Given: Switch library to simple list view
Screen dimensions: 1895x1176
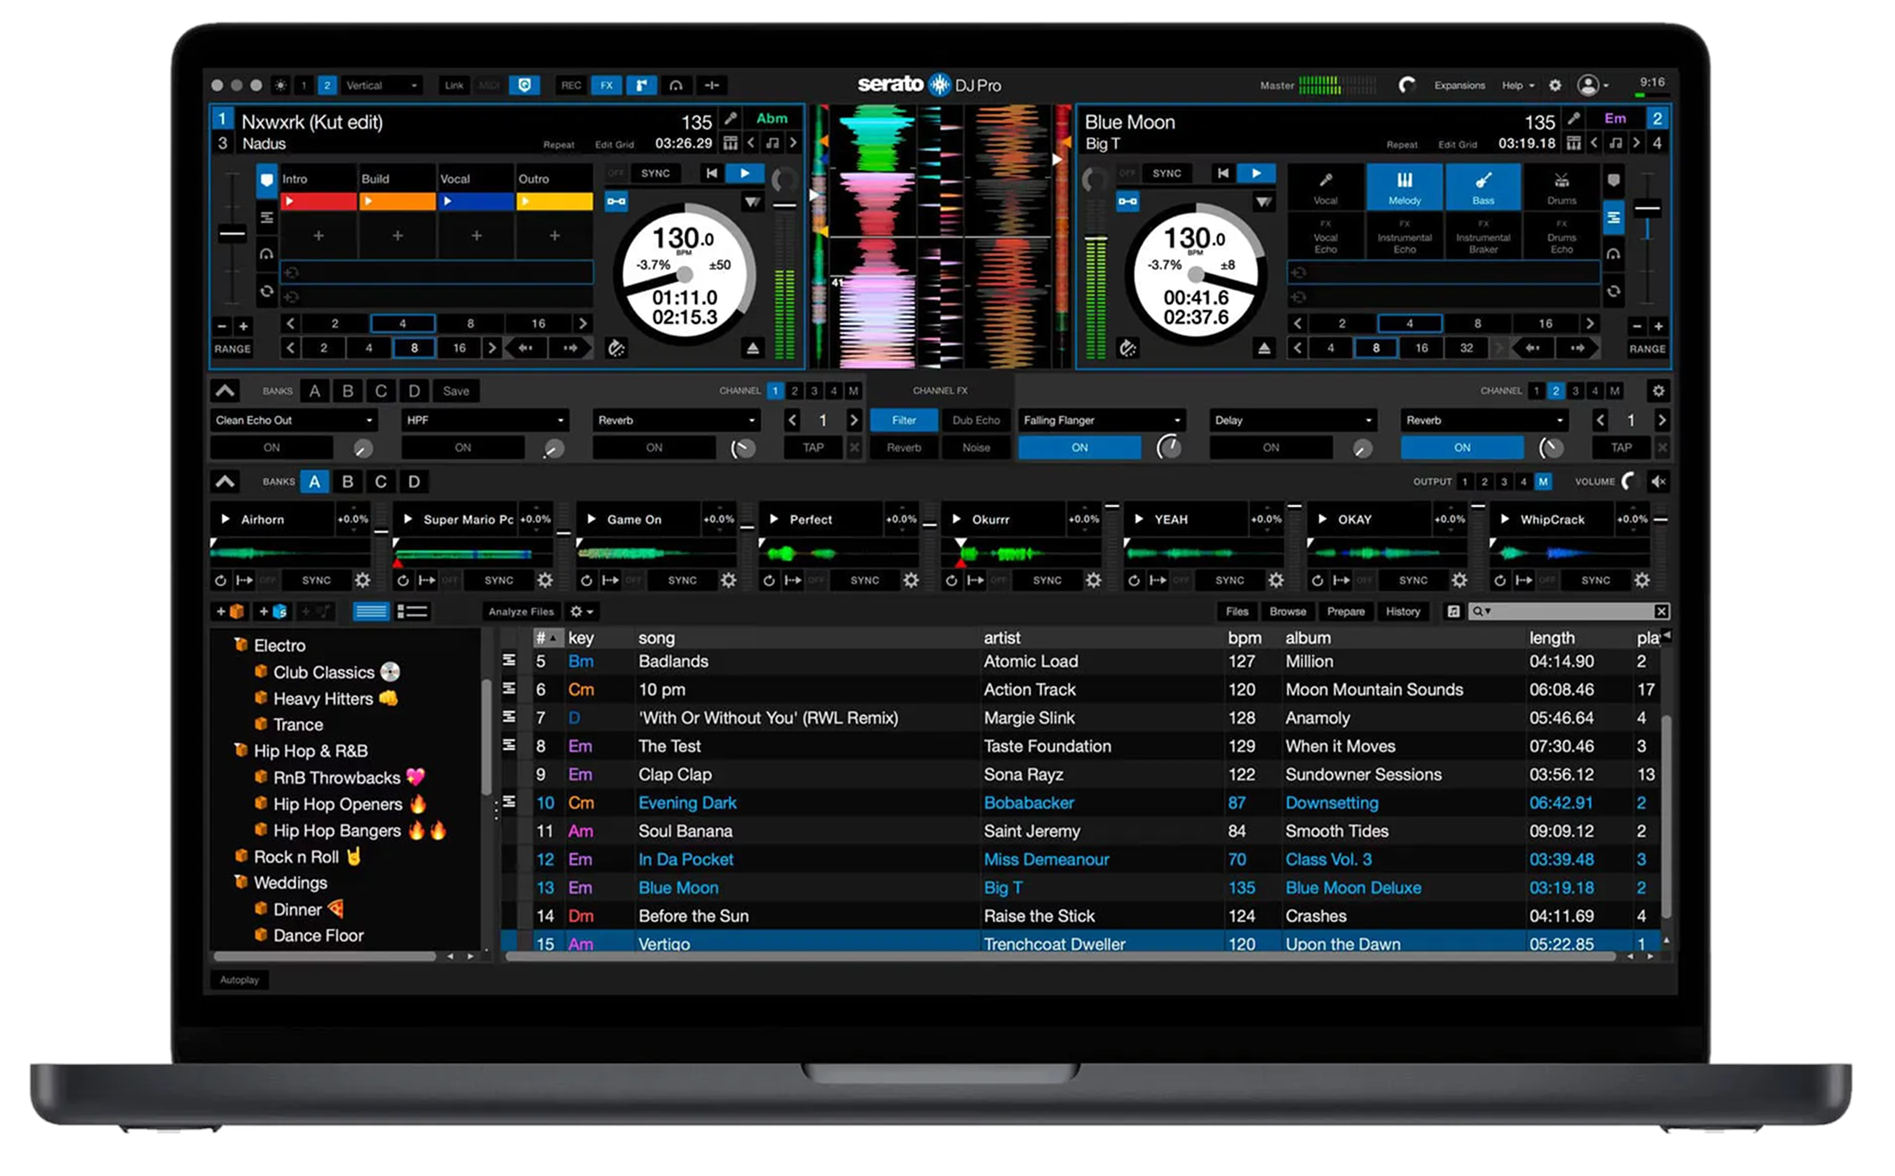Looking at the screenshot, I should 371,611.
